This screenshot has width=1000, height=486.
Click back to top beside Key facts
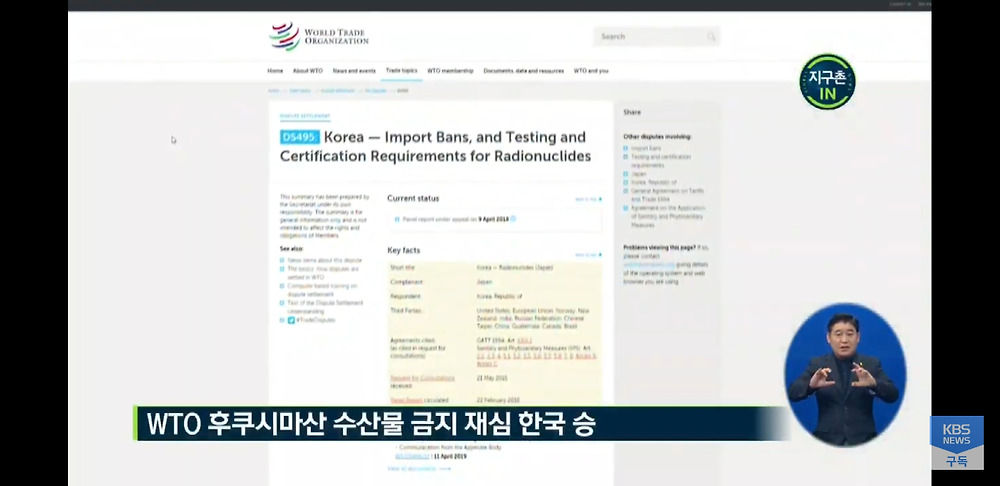[x=588, y=254]
